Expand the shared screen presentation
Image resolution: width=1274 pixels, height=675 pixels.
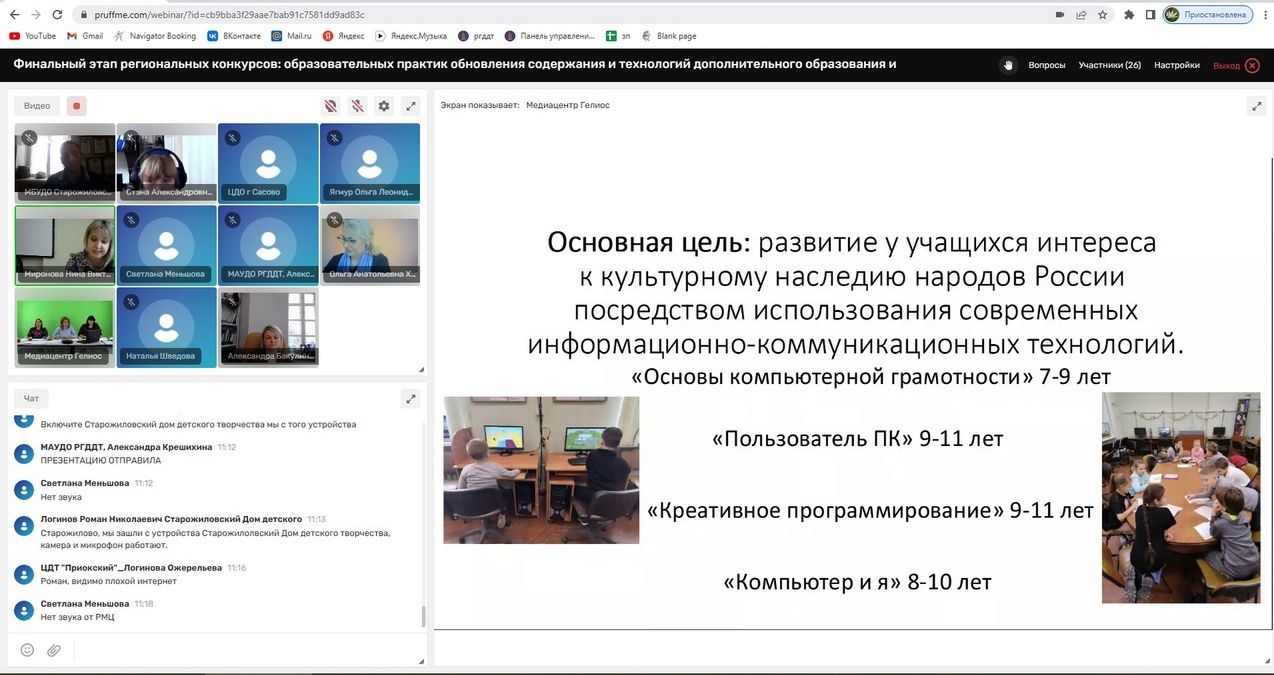(1256, 105)
